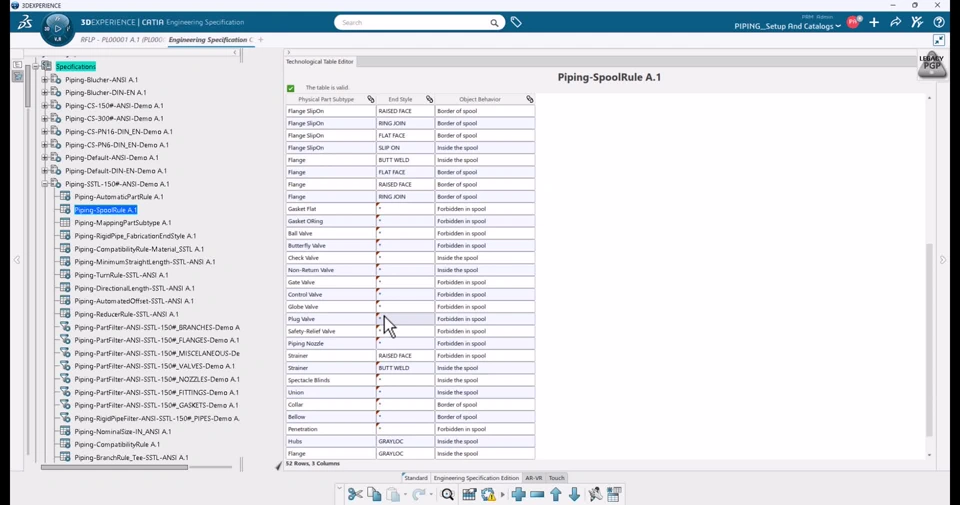Click the collapse panel arrows icon

point(939,40)
